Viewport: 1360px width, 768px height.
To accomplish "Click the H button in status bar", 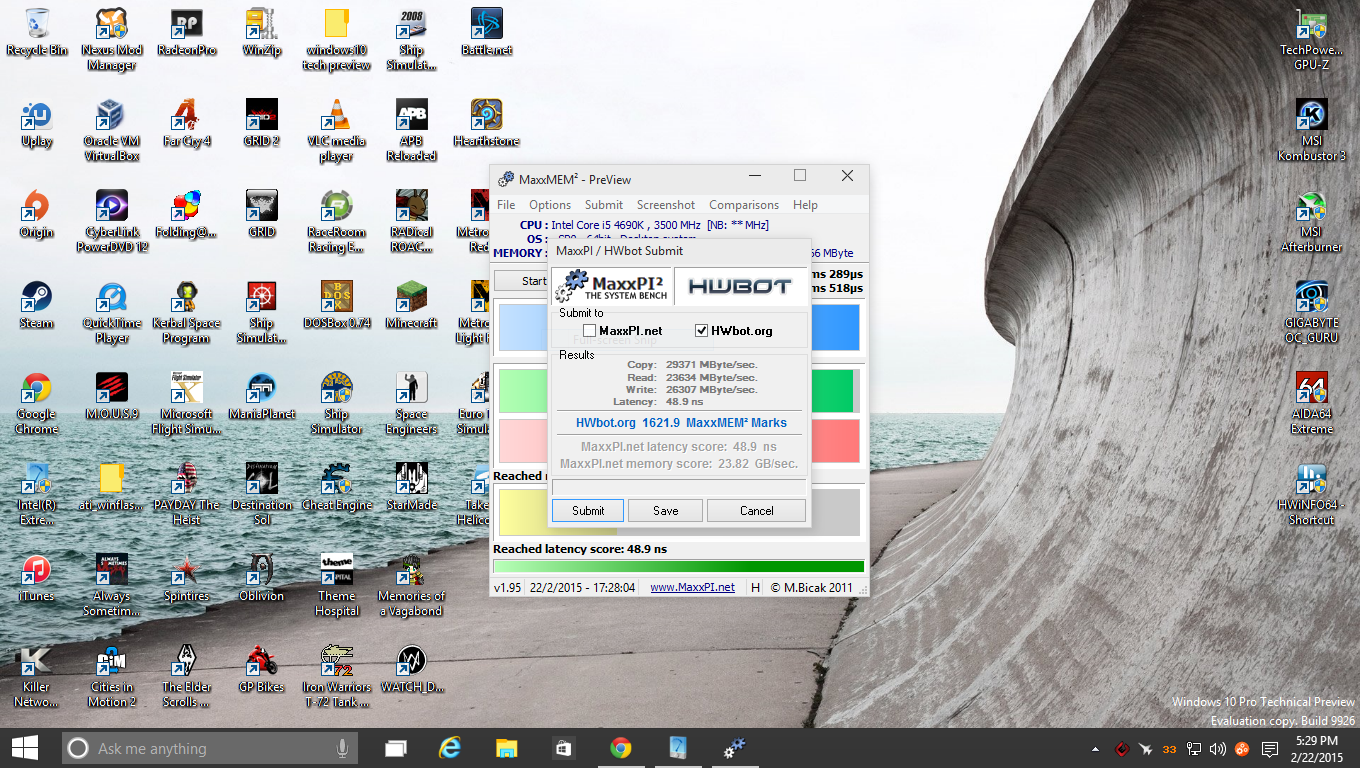I will click(755, 588).
